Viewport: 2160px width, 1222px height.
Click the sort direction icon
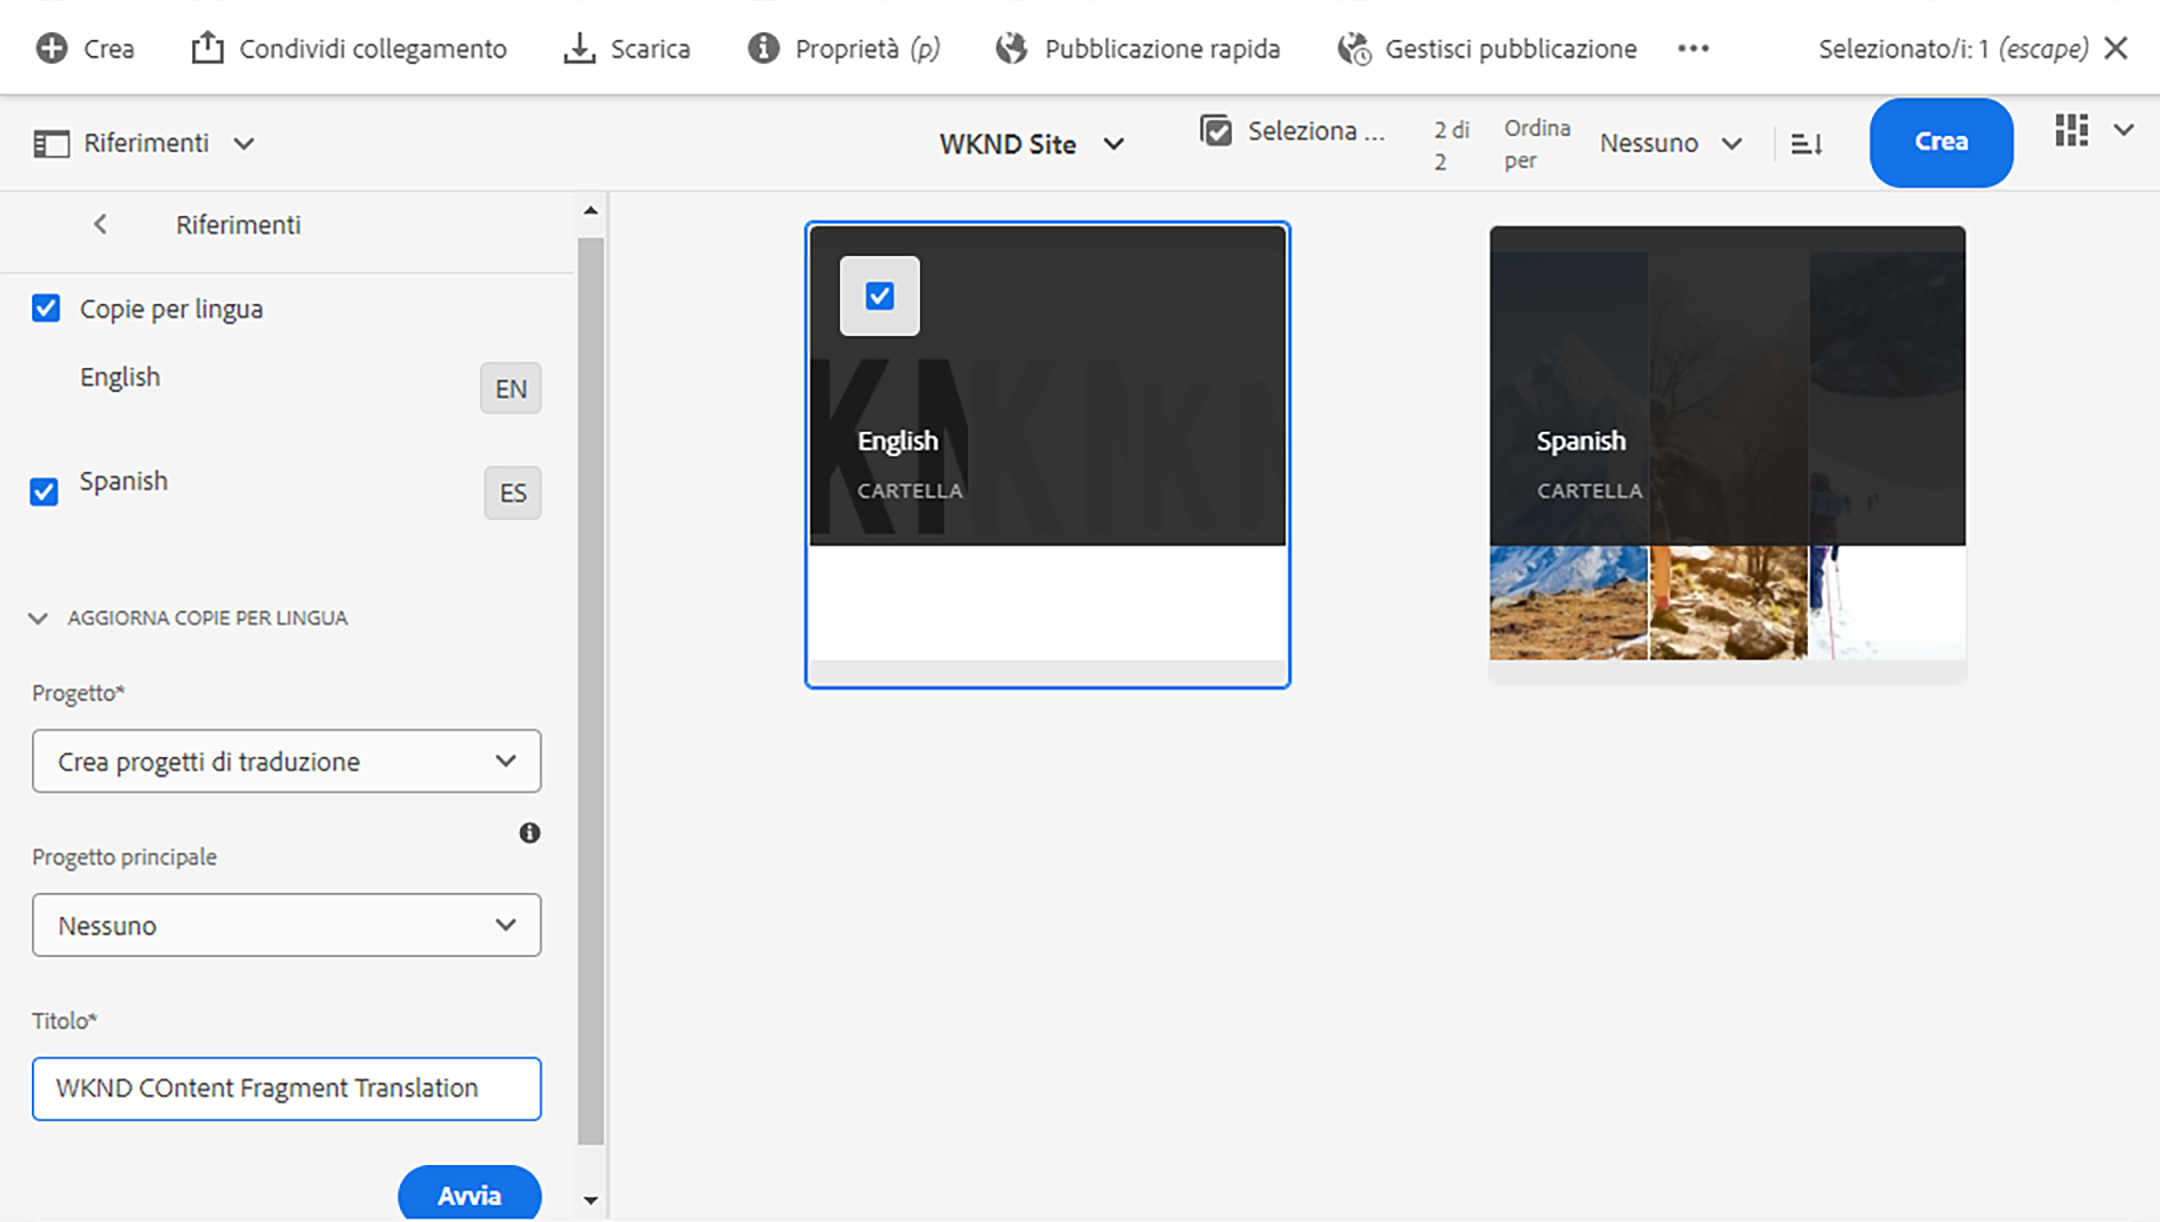coord(1806,144)
